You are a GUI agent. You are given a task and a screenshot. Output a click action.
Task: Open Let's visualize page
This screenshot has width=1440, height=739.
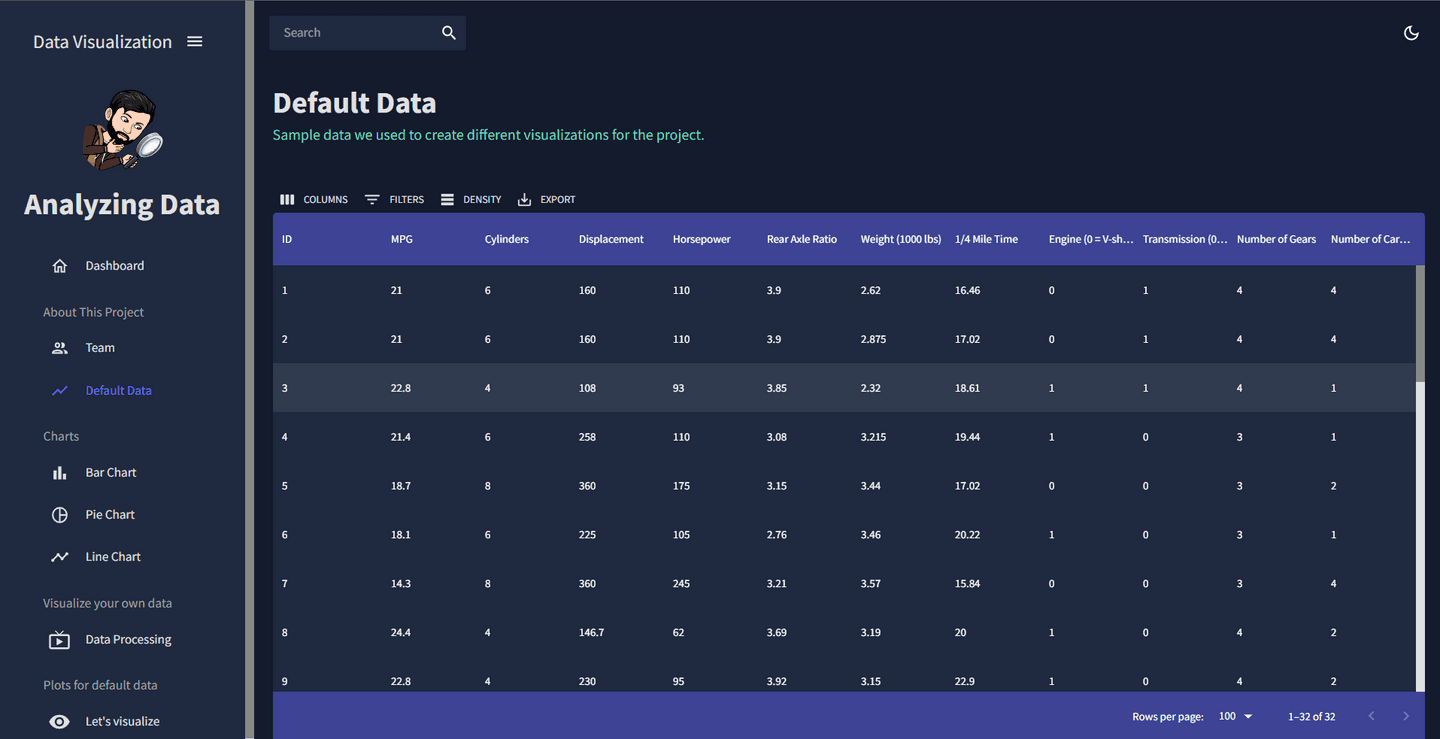[124, 722]
